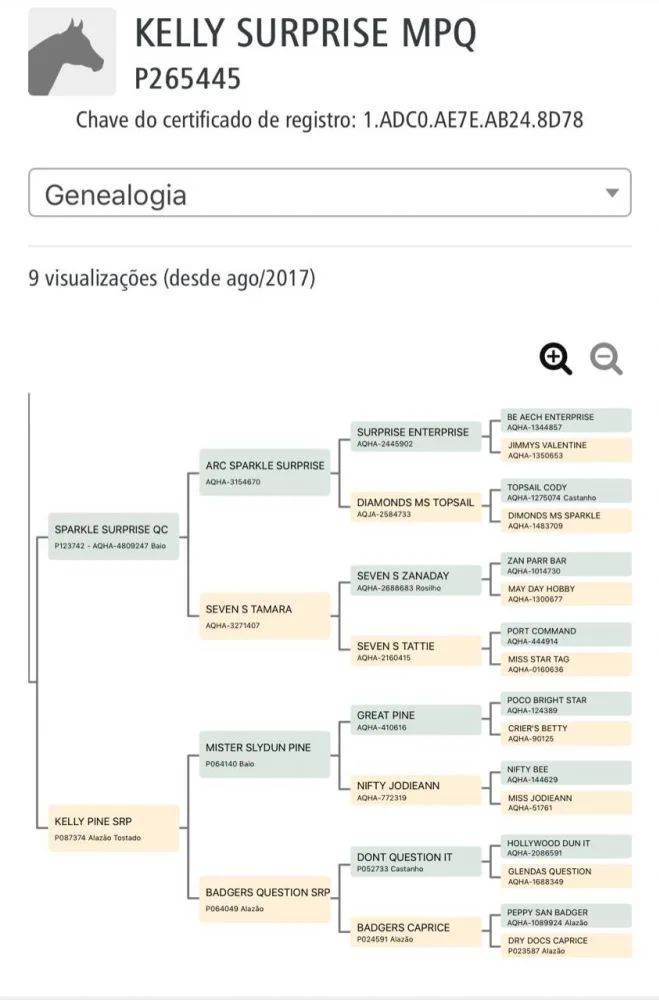Click the Genealogia dropdown arrow
The image size is (659, 1000).
(612, 193)
